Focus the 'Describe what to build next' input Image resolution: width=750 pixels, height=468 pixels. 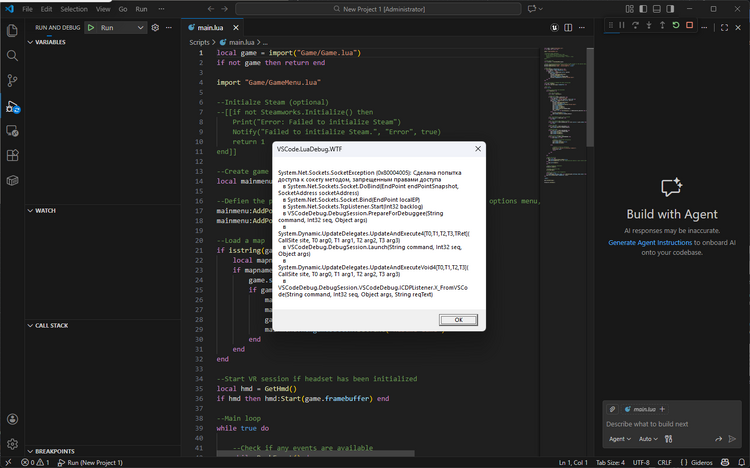672,424
